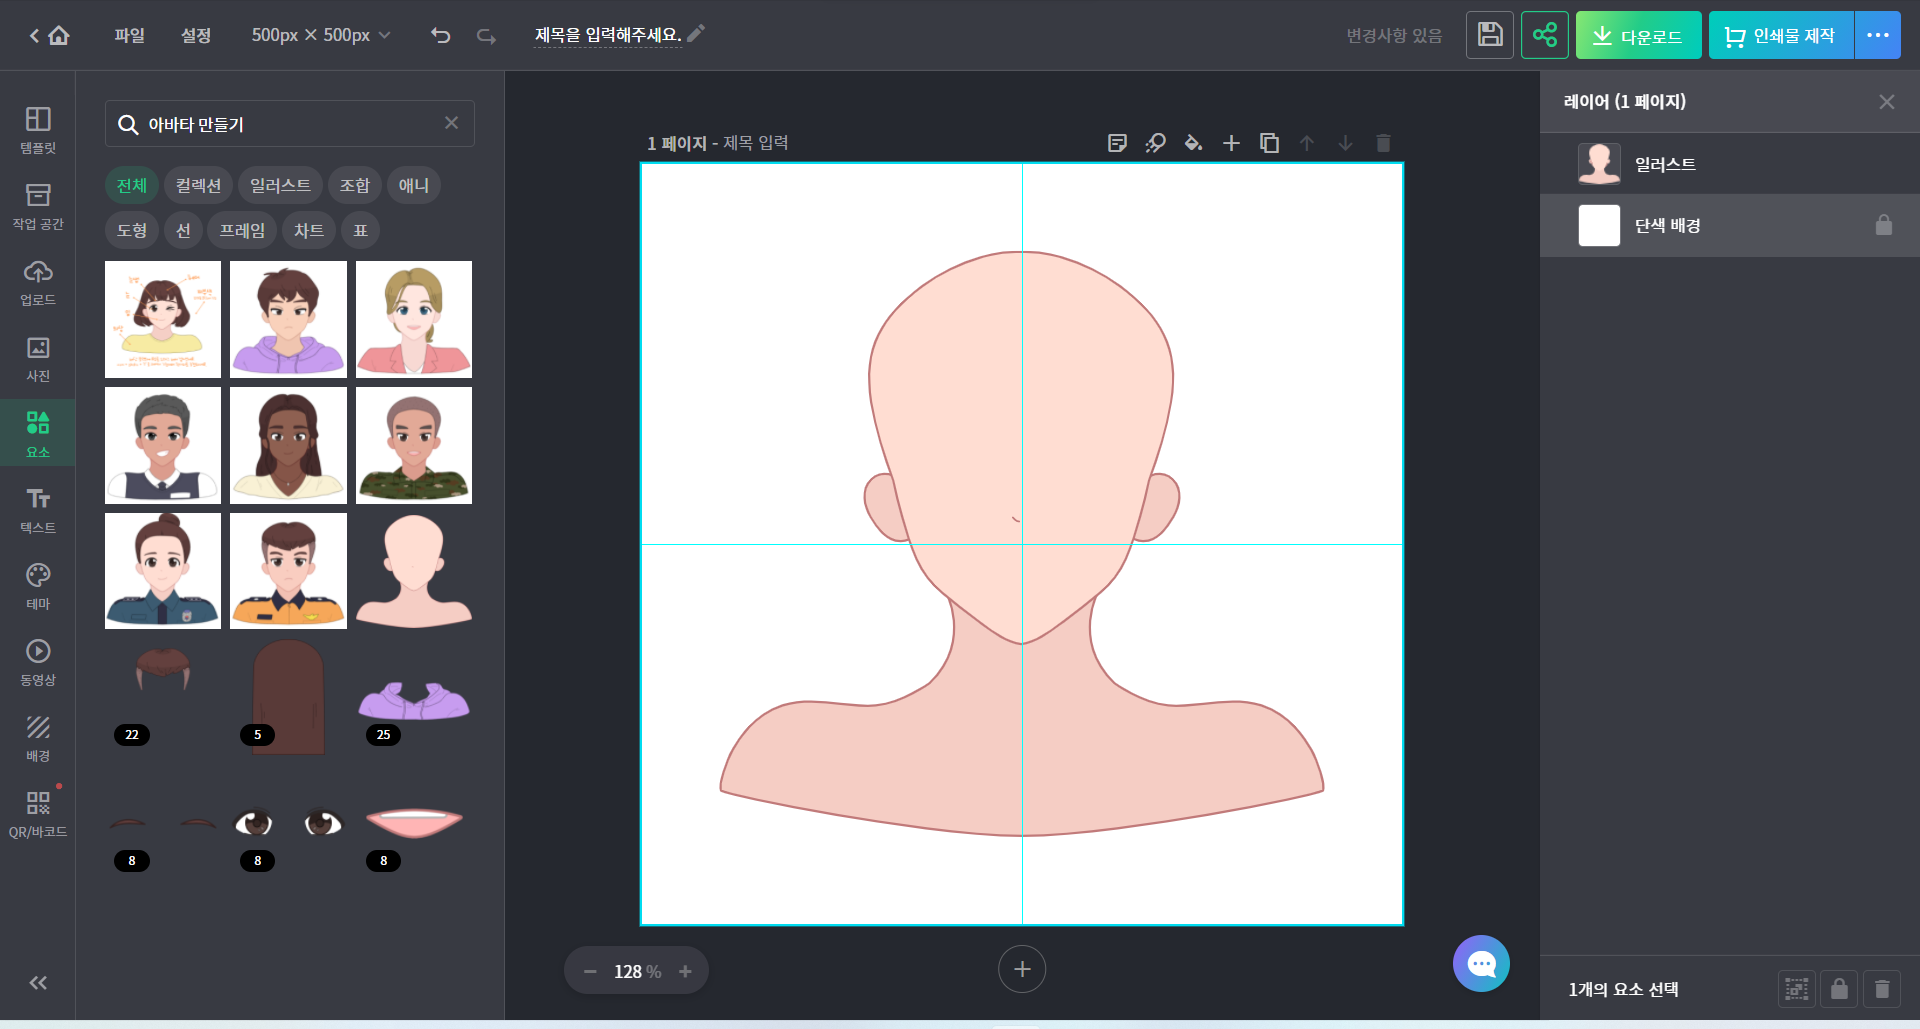Open the 테마 sidebar panel
1920x1029 pixels.
point(38,586)
